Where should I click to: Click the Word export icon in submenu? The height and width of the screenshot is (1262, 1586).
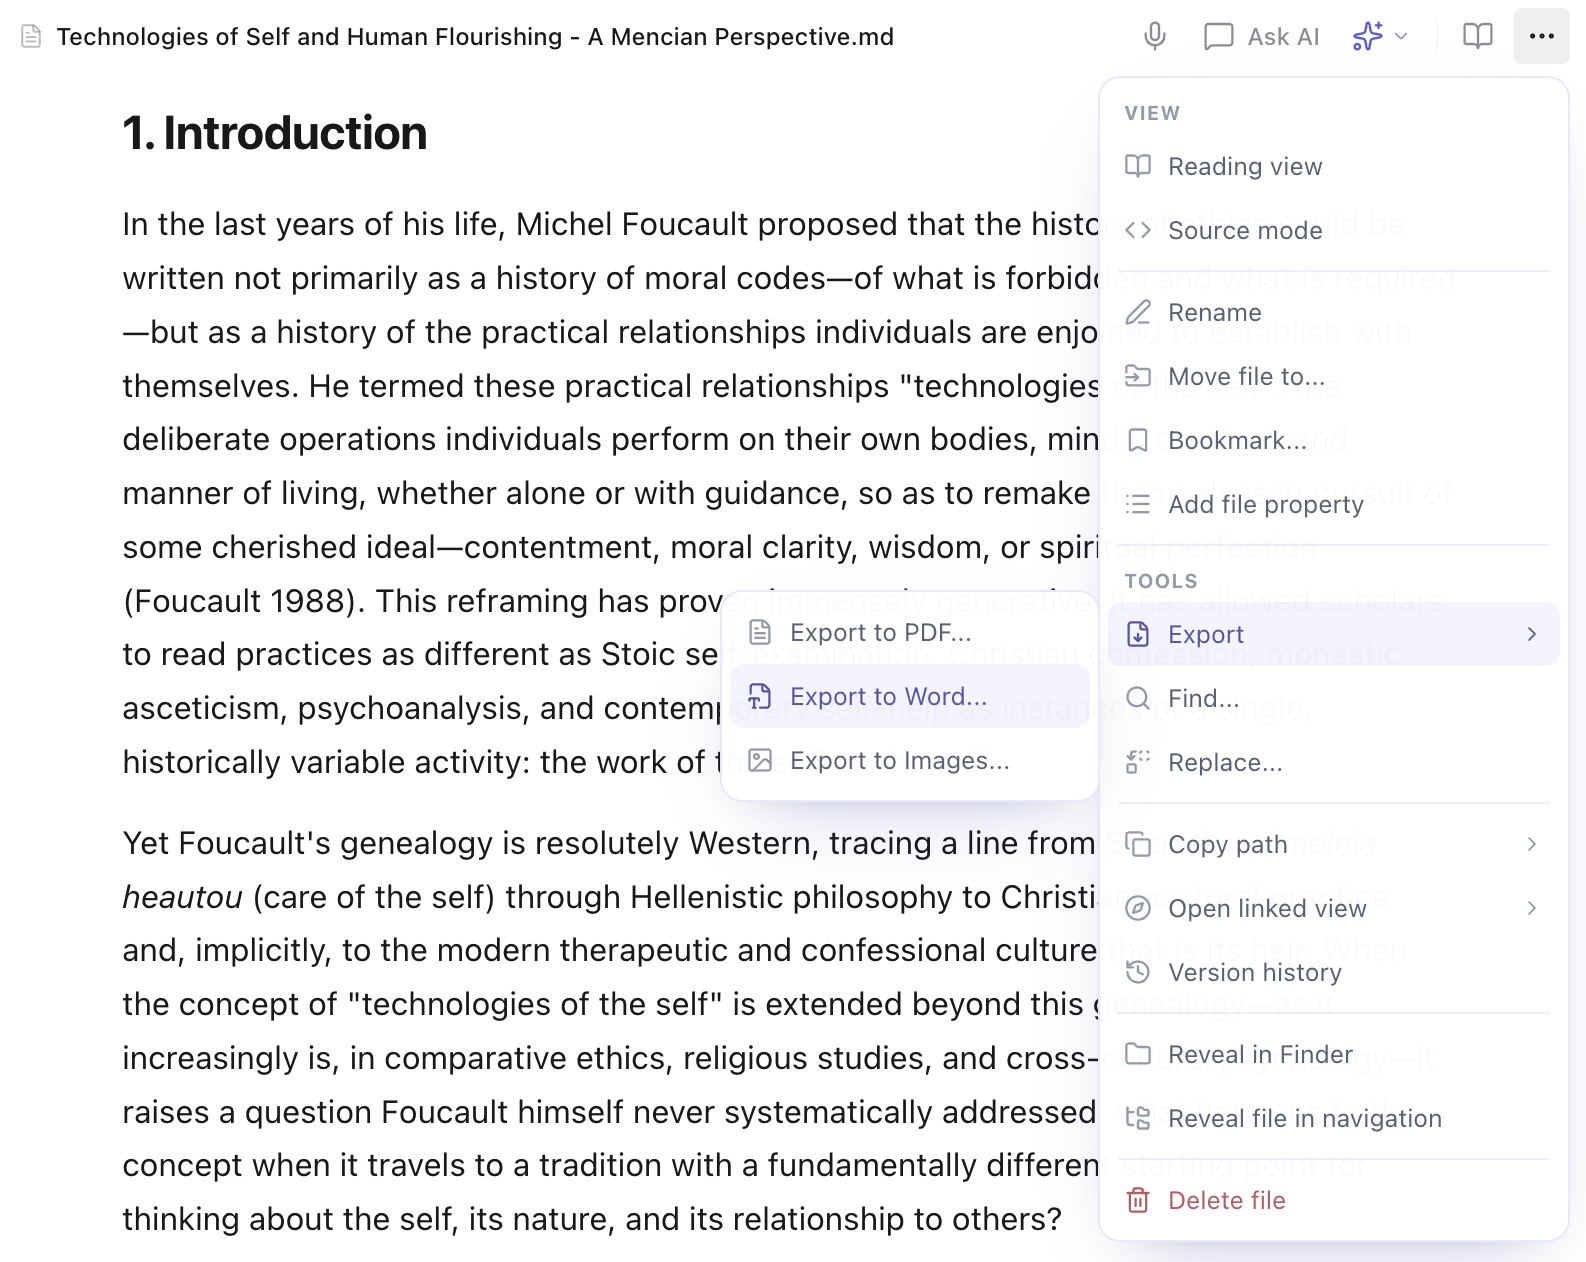[x=760, y=697]
